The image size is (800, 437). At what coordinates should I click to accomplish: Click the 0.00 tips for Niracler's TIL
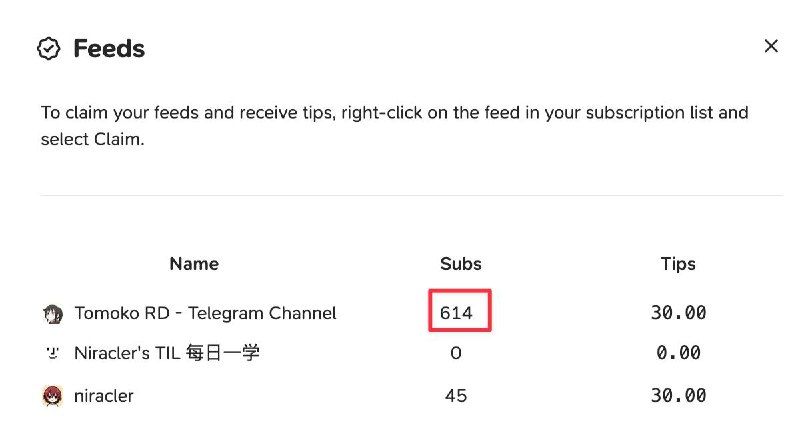(x=678, y=353)
